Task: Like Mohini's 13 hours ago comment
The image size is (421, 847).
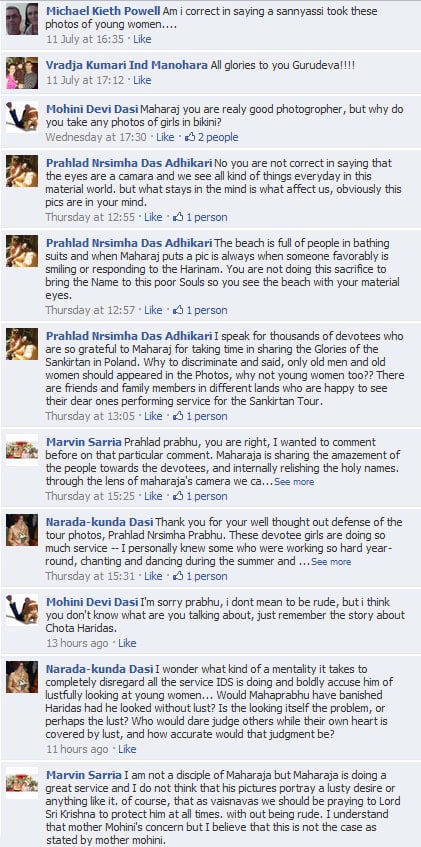Action: 127,643
